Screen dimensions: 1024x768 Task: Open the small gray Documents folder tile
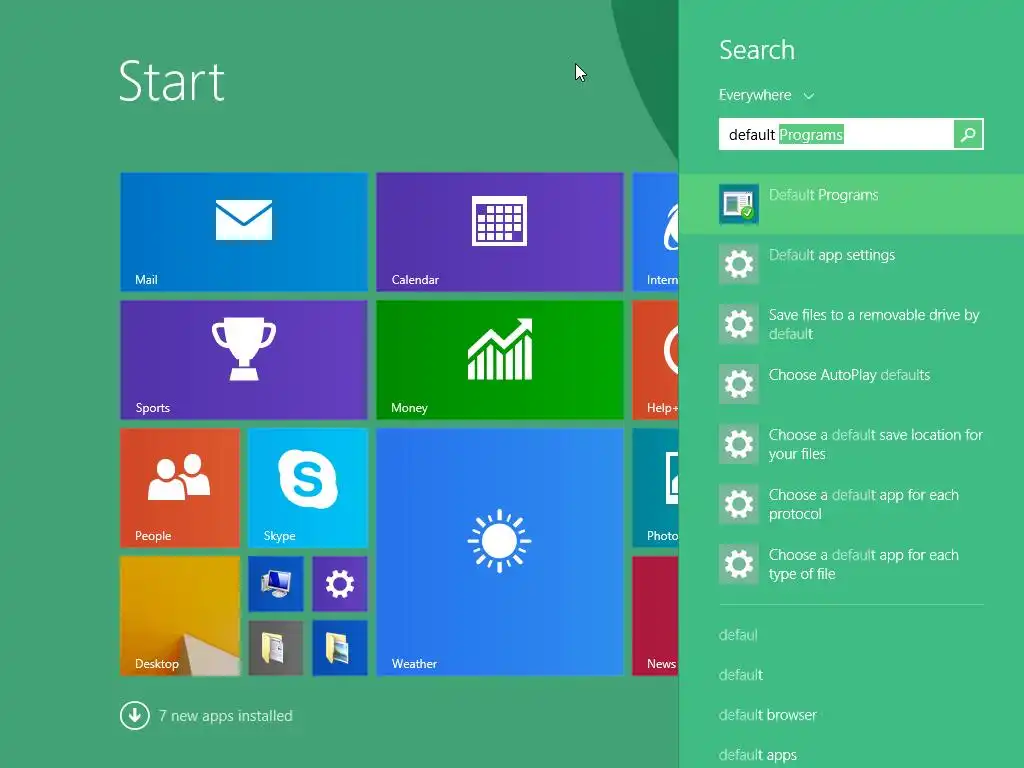click(276, 647)
